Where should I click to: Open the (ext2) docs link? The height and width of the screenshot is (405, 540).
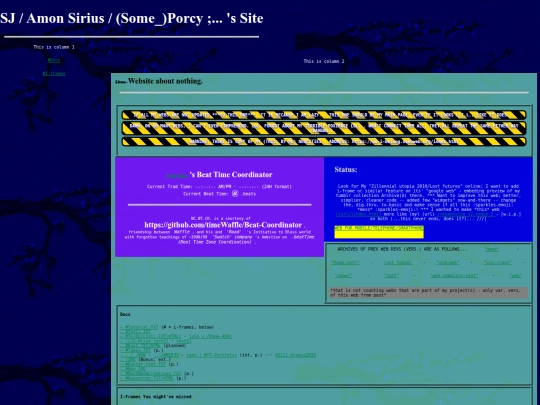(184, 341)
